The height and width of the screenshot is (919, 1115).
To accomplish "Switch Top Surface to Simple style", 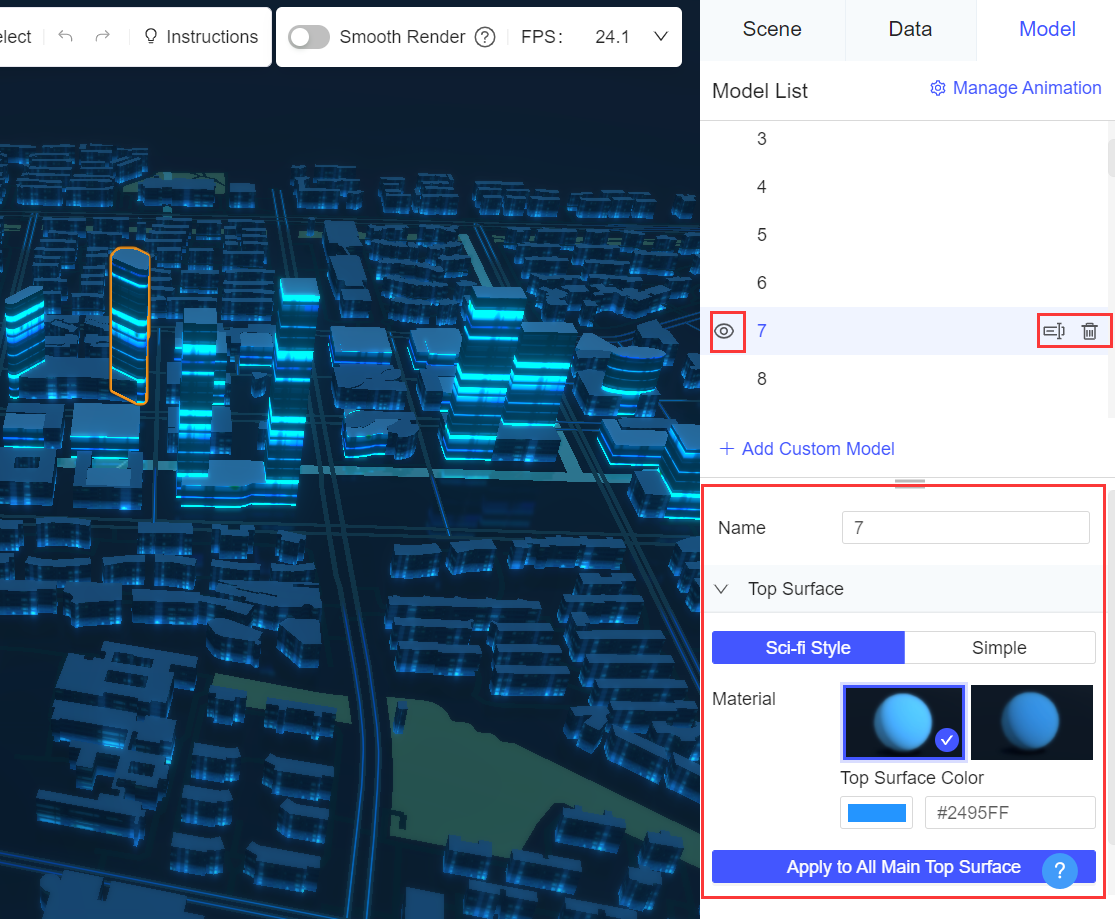I will click(999, 647).
